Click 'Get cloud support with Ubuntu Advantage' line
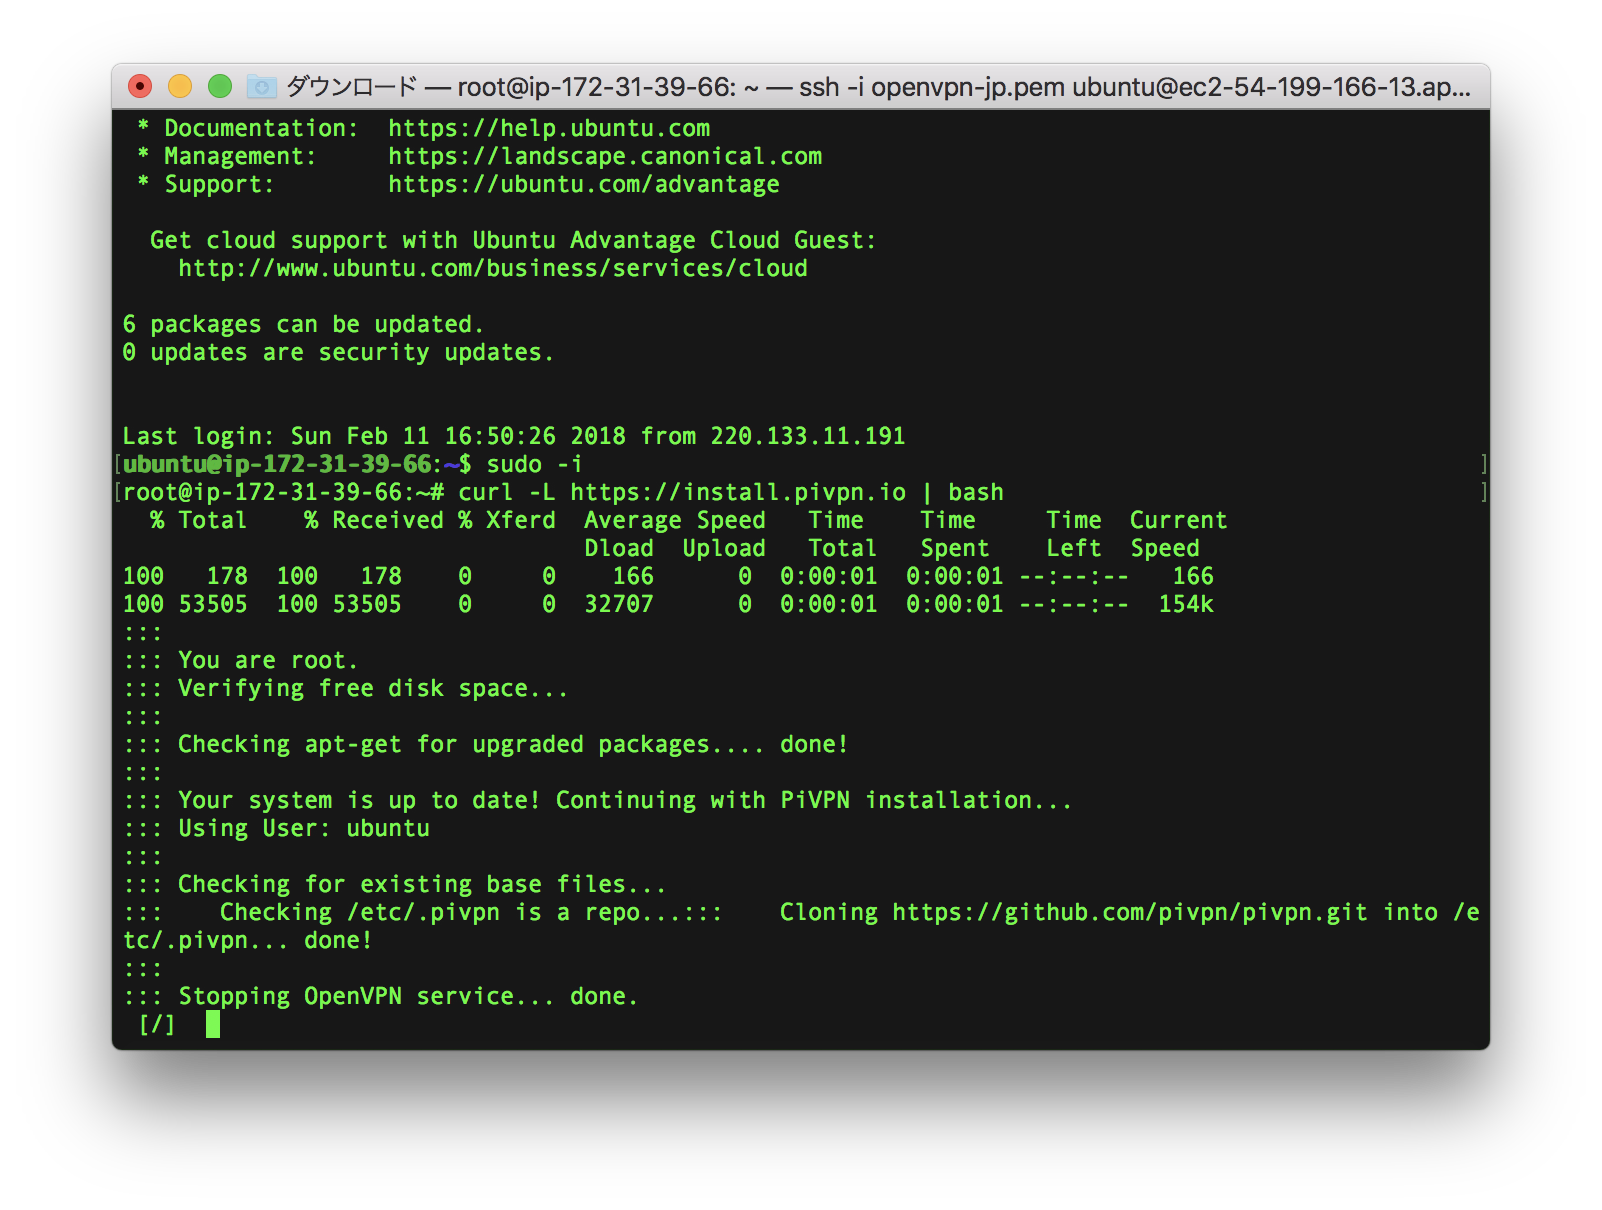The width and height of the screenshot is (1602, 1210). 513,240
